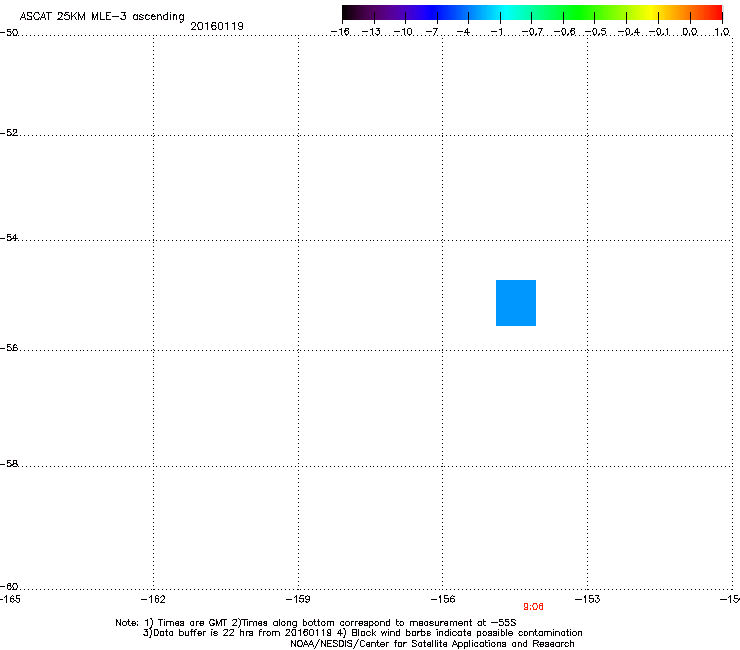
Task: Click the red 9:06 time label
Action: (533, 607)
